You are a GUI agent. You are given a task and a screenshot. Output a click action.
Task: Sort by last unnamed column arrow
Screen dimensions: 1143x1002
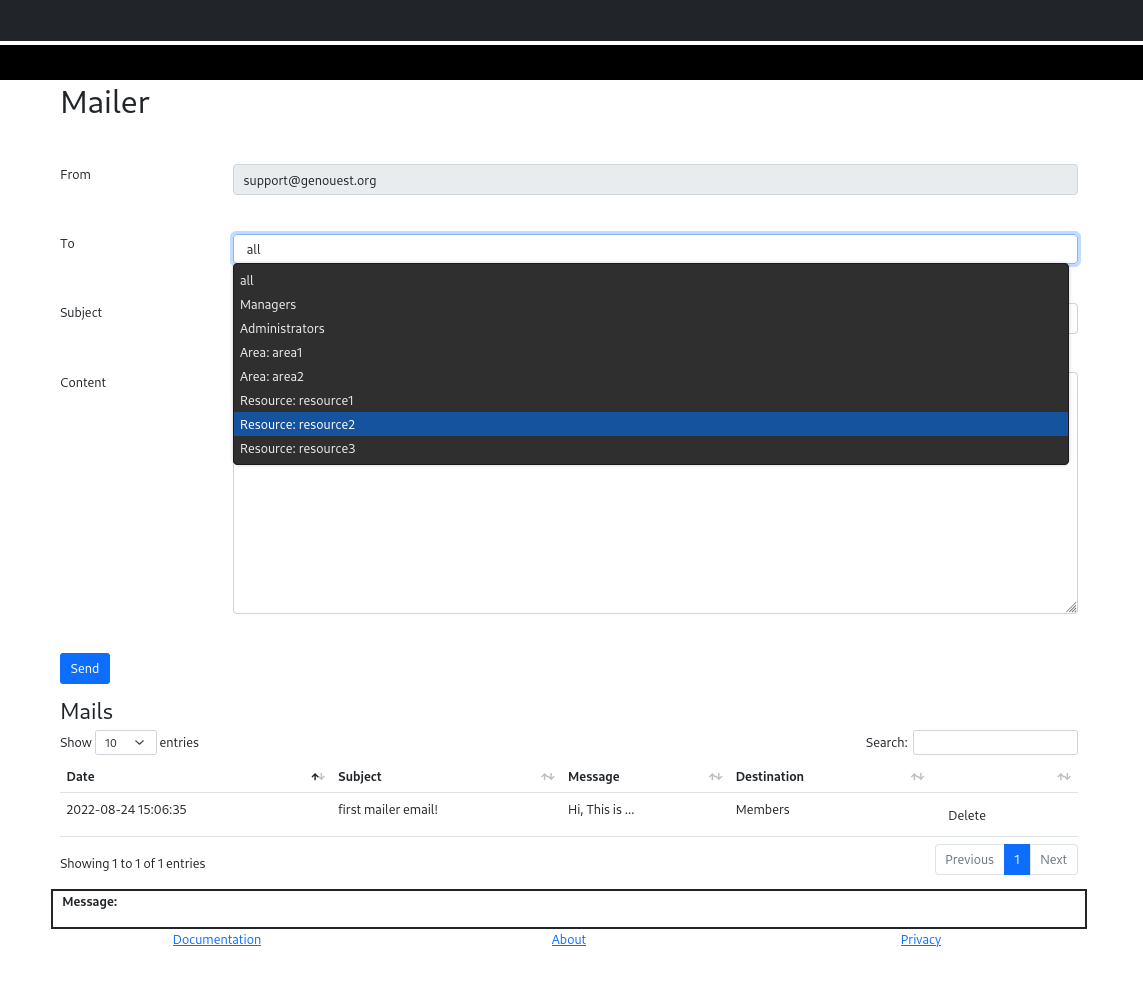(1064, 777)
